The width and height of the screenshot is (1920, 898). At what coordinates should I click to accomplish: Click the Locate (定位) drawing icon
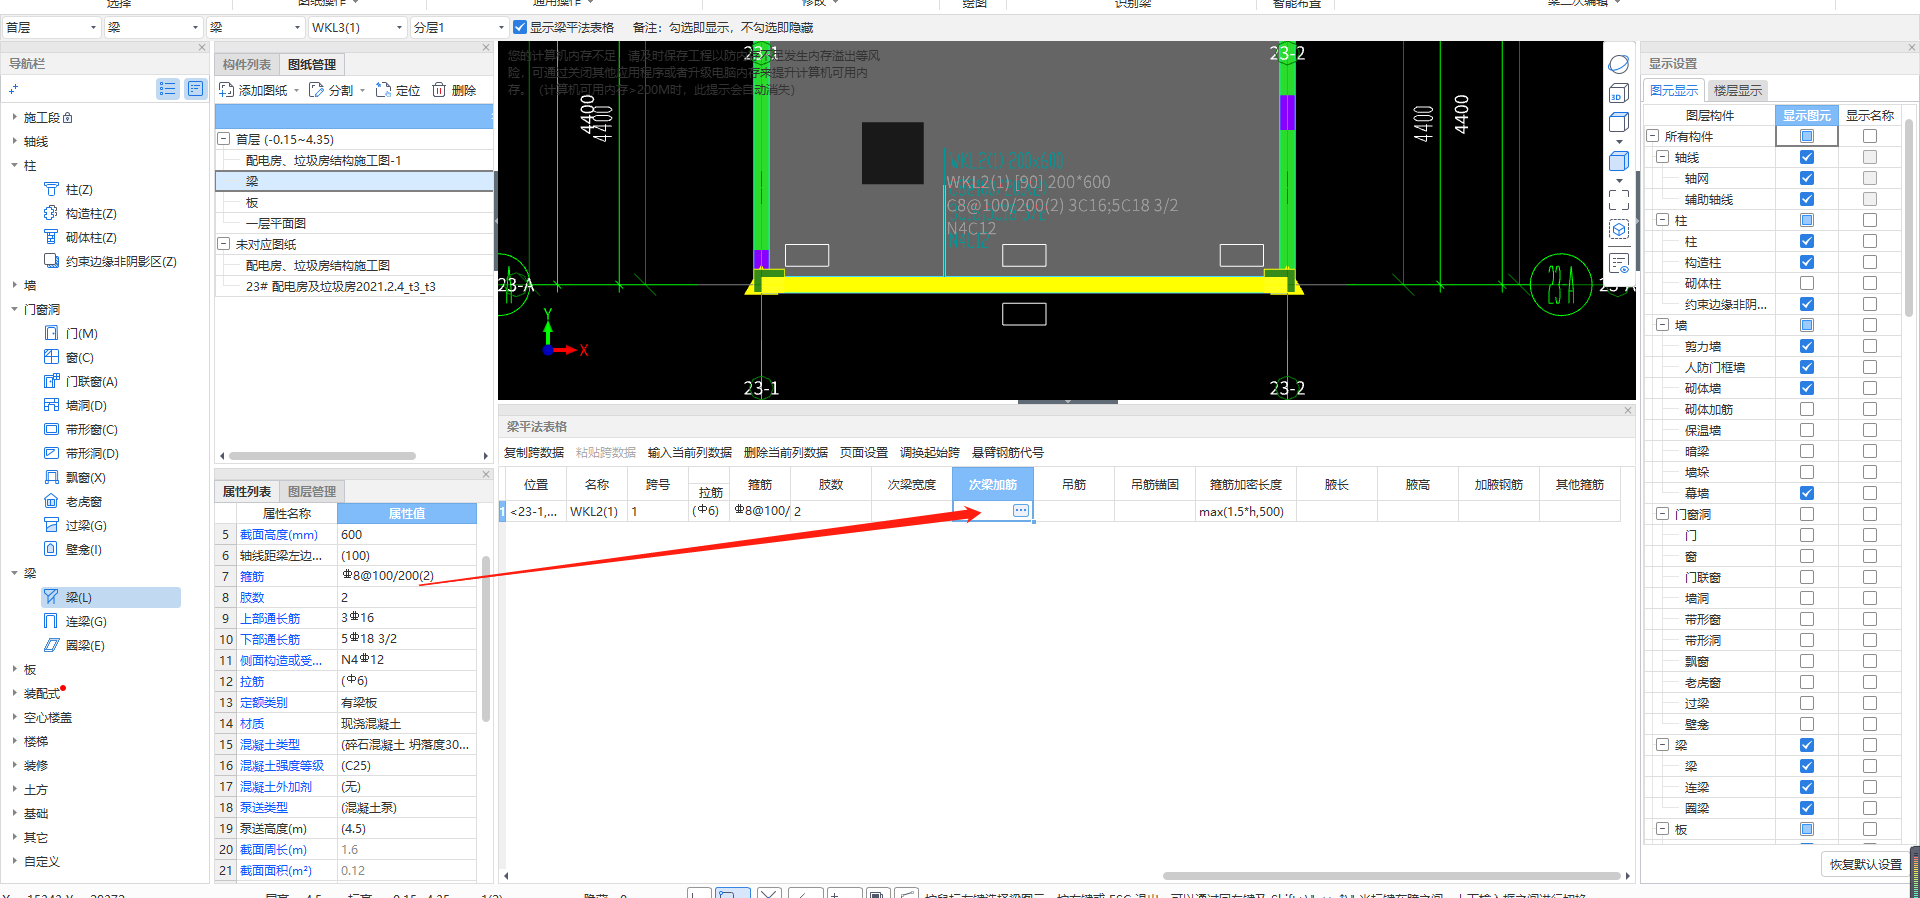[383, 90]
